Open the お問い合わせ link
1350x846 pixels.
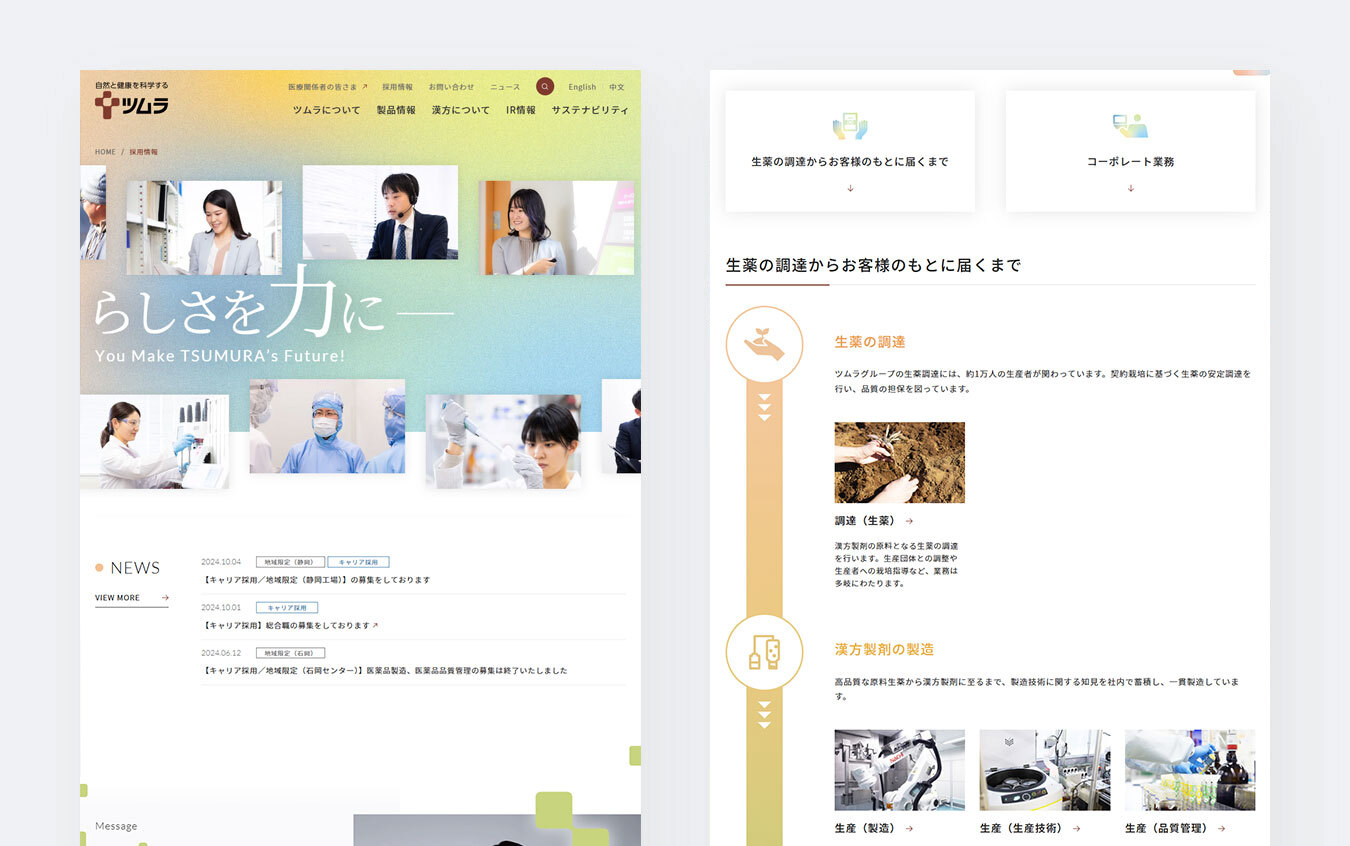pos(451,87)
